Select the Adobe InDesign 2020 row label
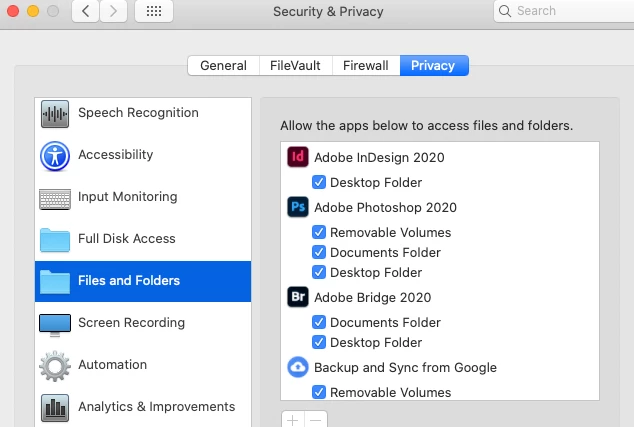634x427 pixels. coord(379,157)
